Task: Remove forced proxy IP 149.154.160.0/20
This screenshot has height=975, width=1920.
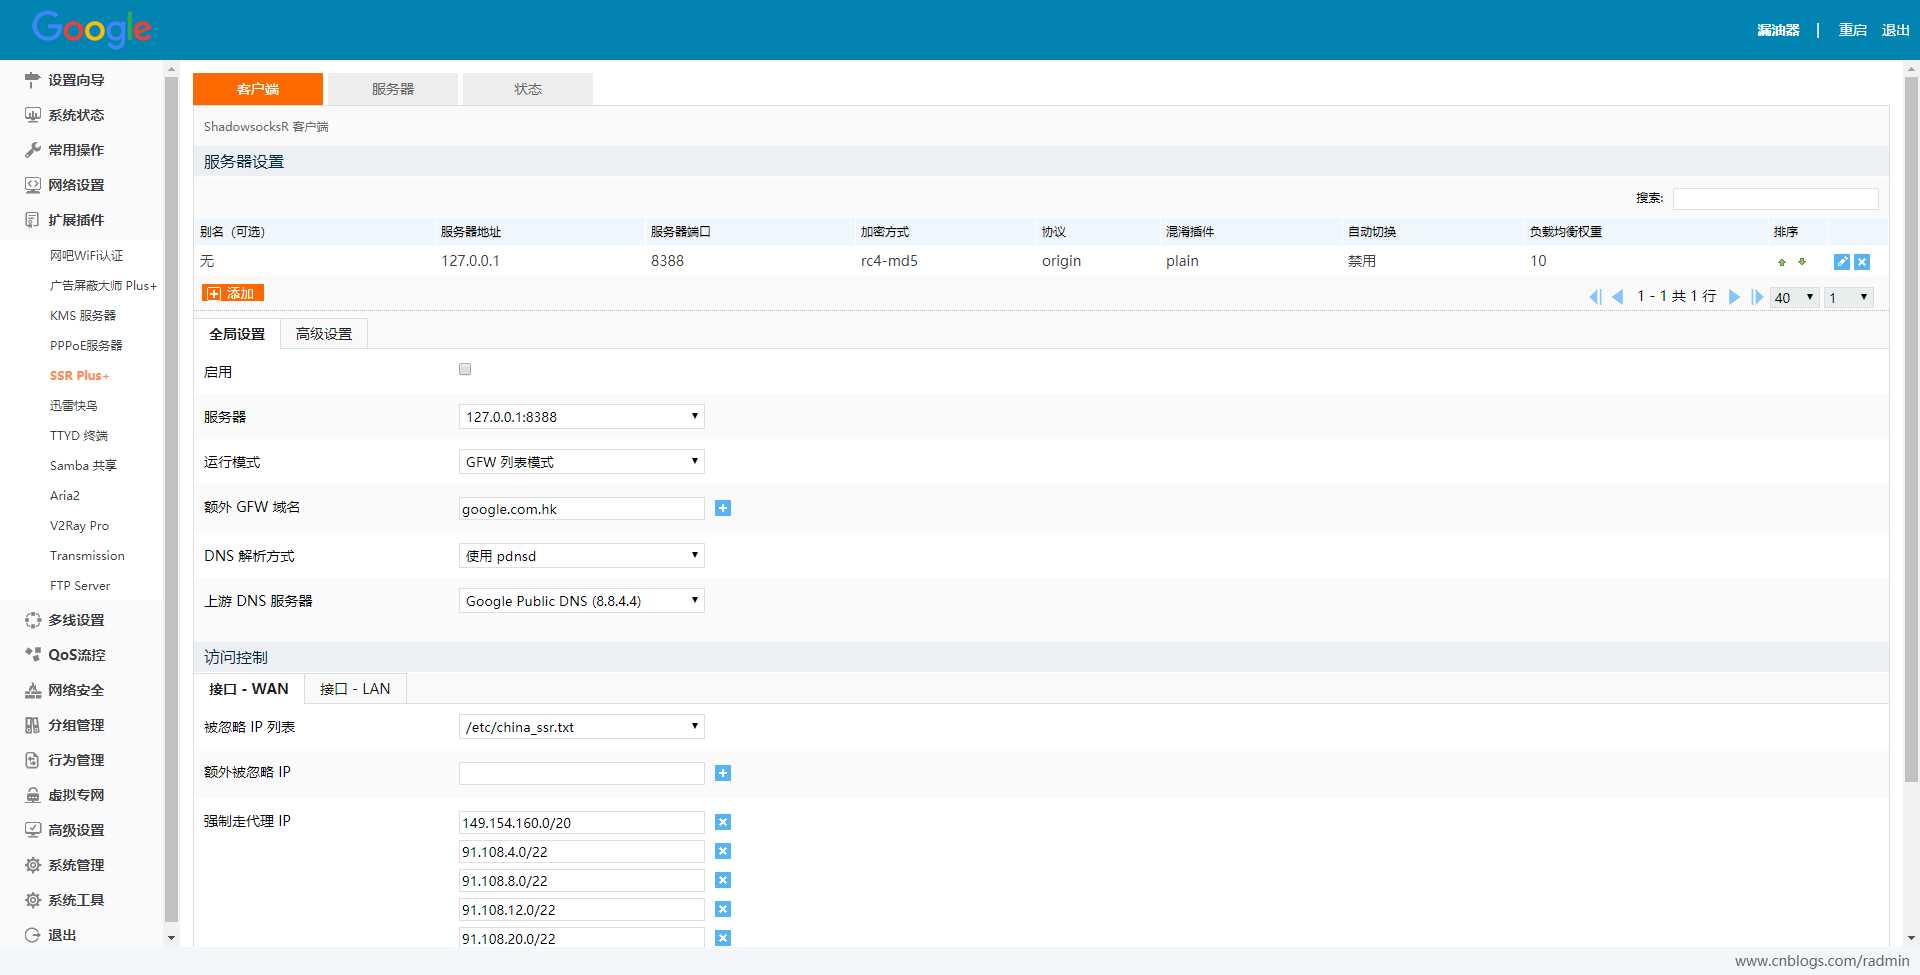Action: point(723,822)
